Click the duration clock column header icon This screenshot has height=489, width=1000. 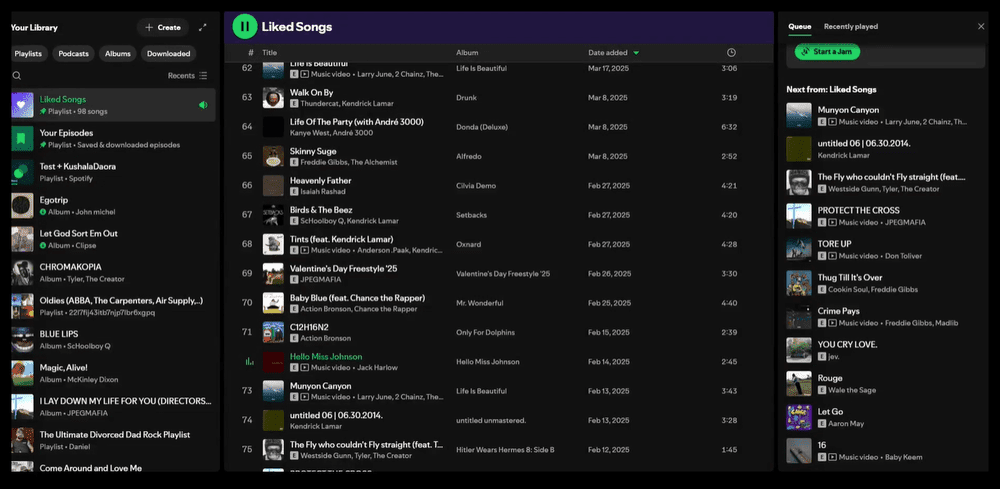click(732, 53)
